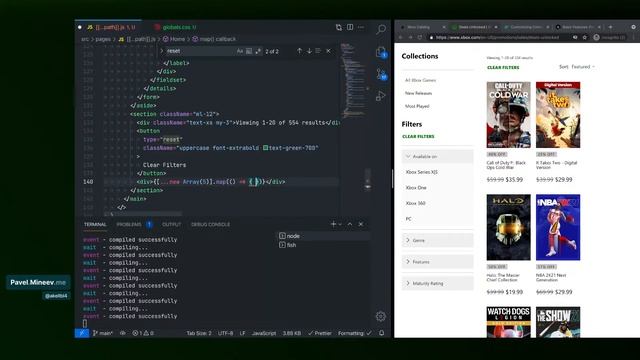Open 'Most Played' collection link
This screenshot has width=640, height=360.
(417, 106)
